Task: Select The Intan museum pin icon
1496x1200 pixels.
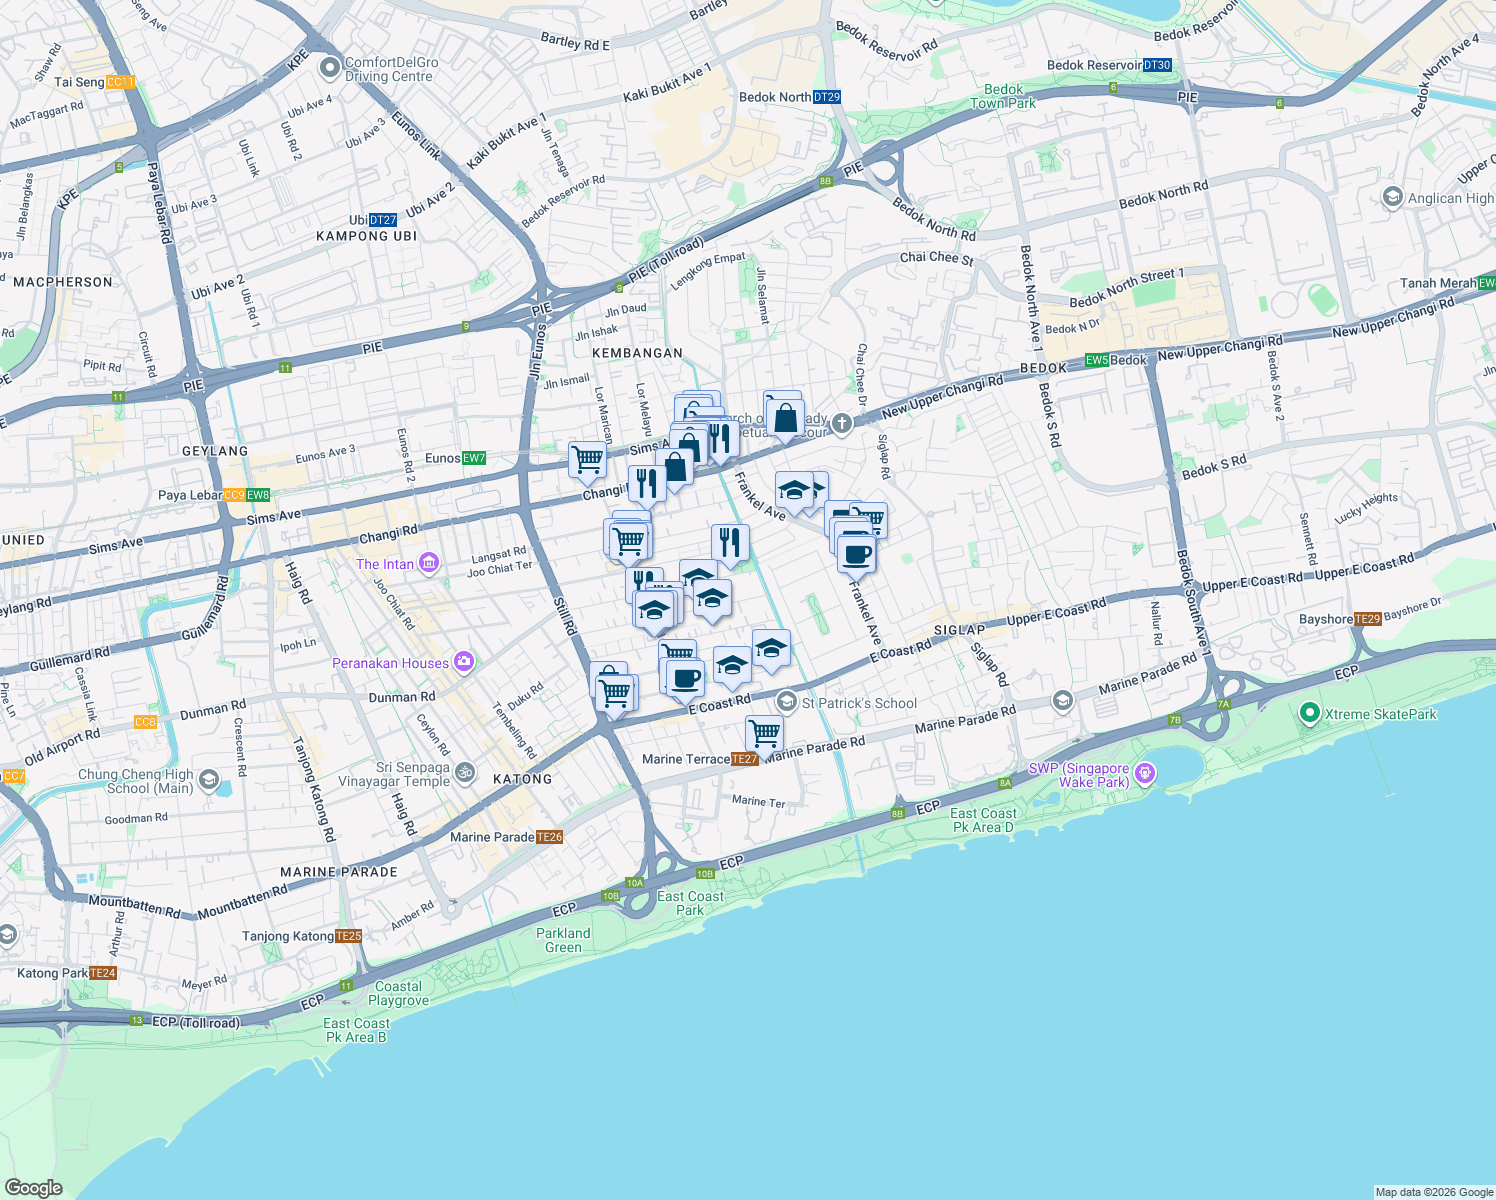Action: click(x=428, y=564)
